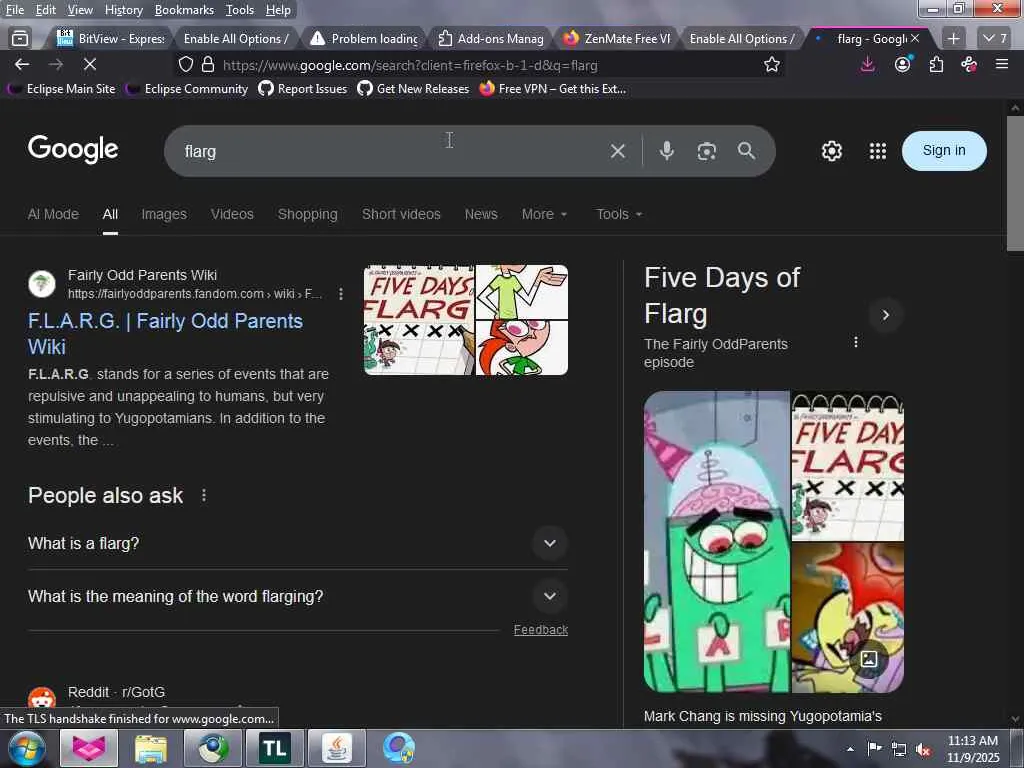Open the File menu
Image resolution: width=1024 pixels, height=768 pixels.
pos(15,10)
